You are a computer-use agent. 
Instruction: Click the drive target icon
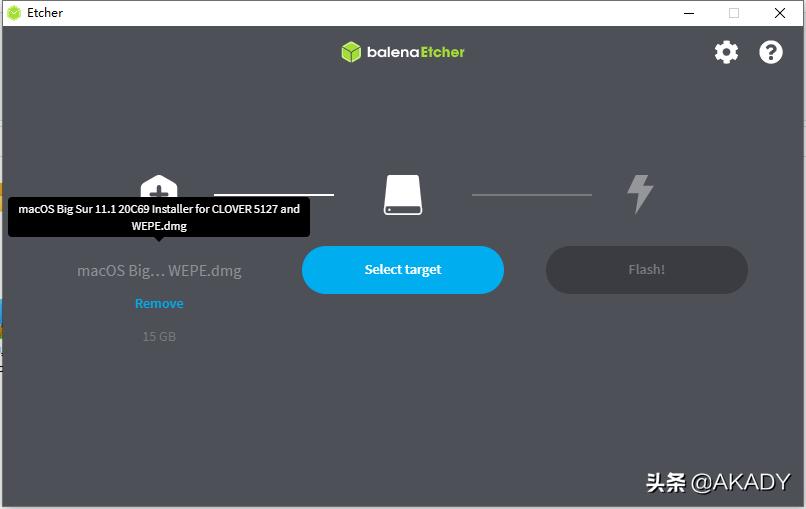[403, 195]
